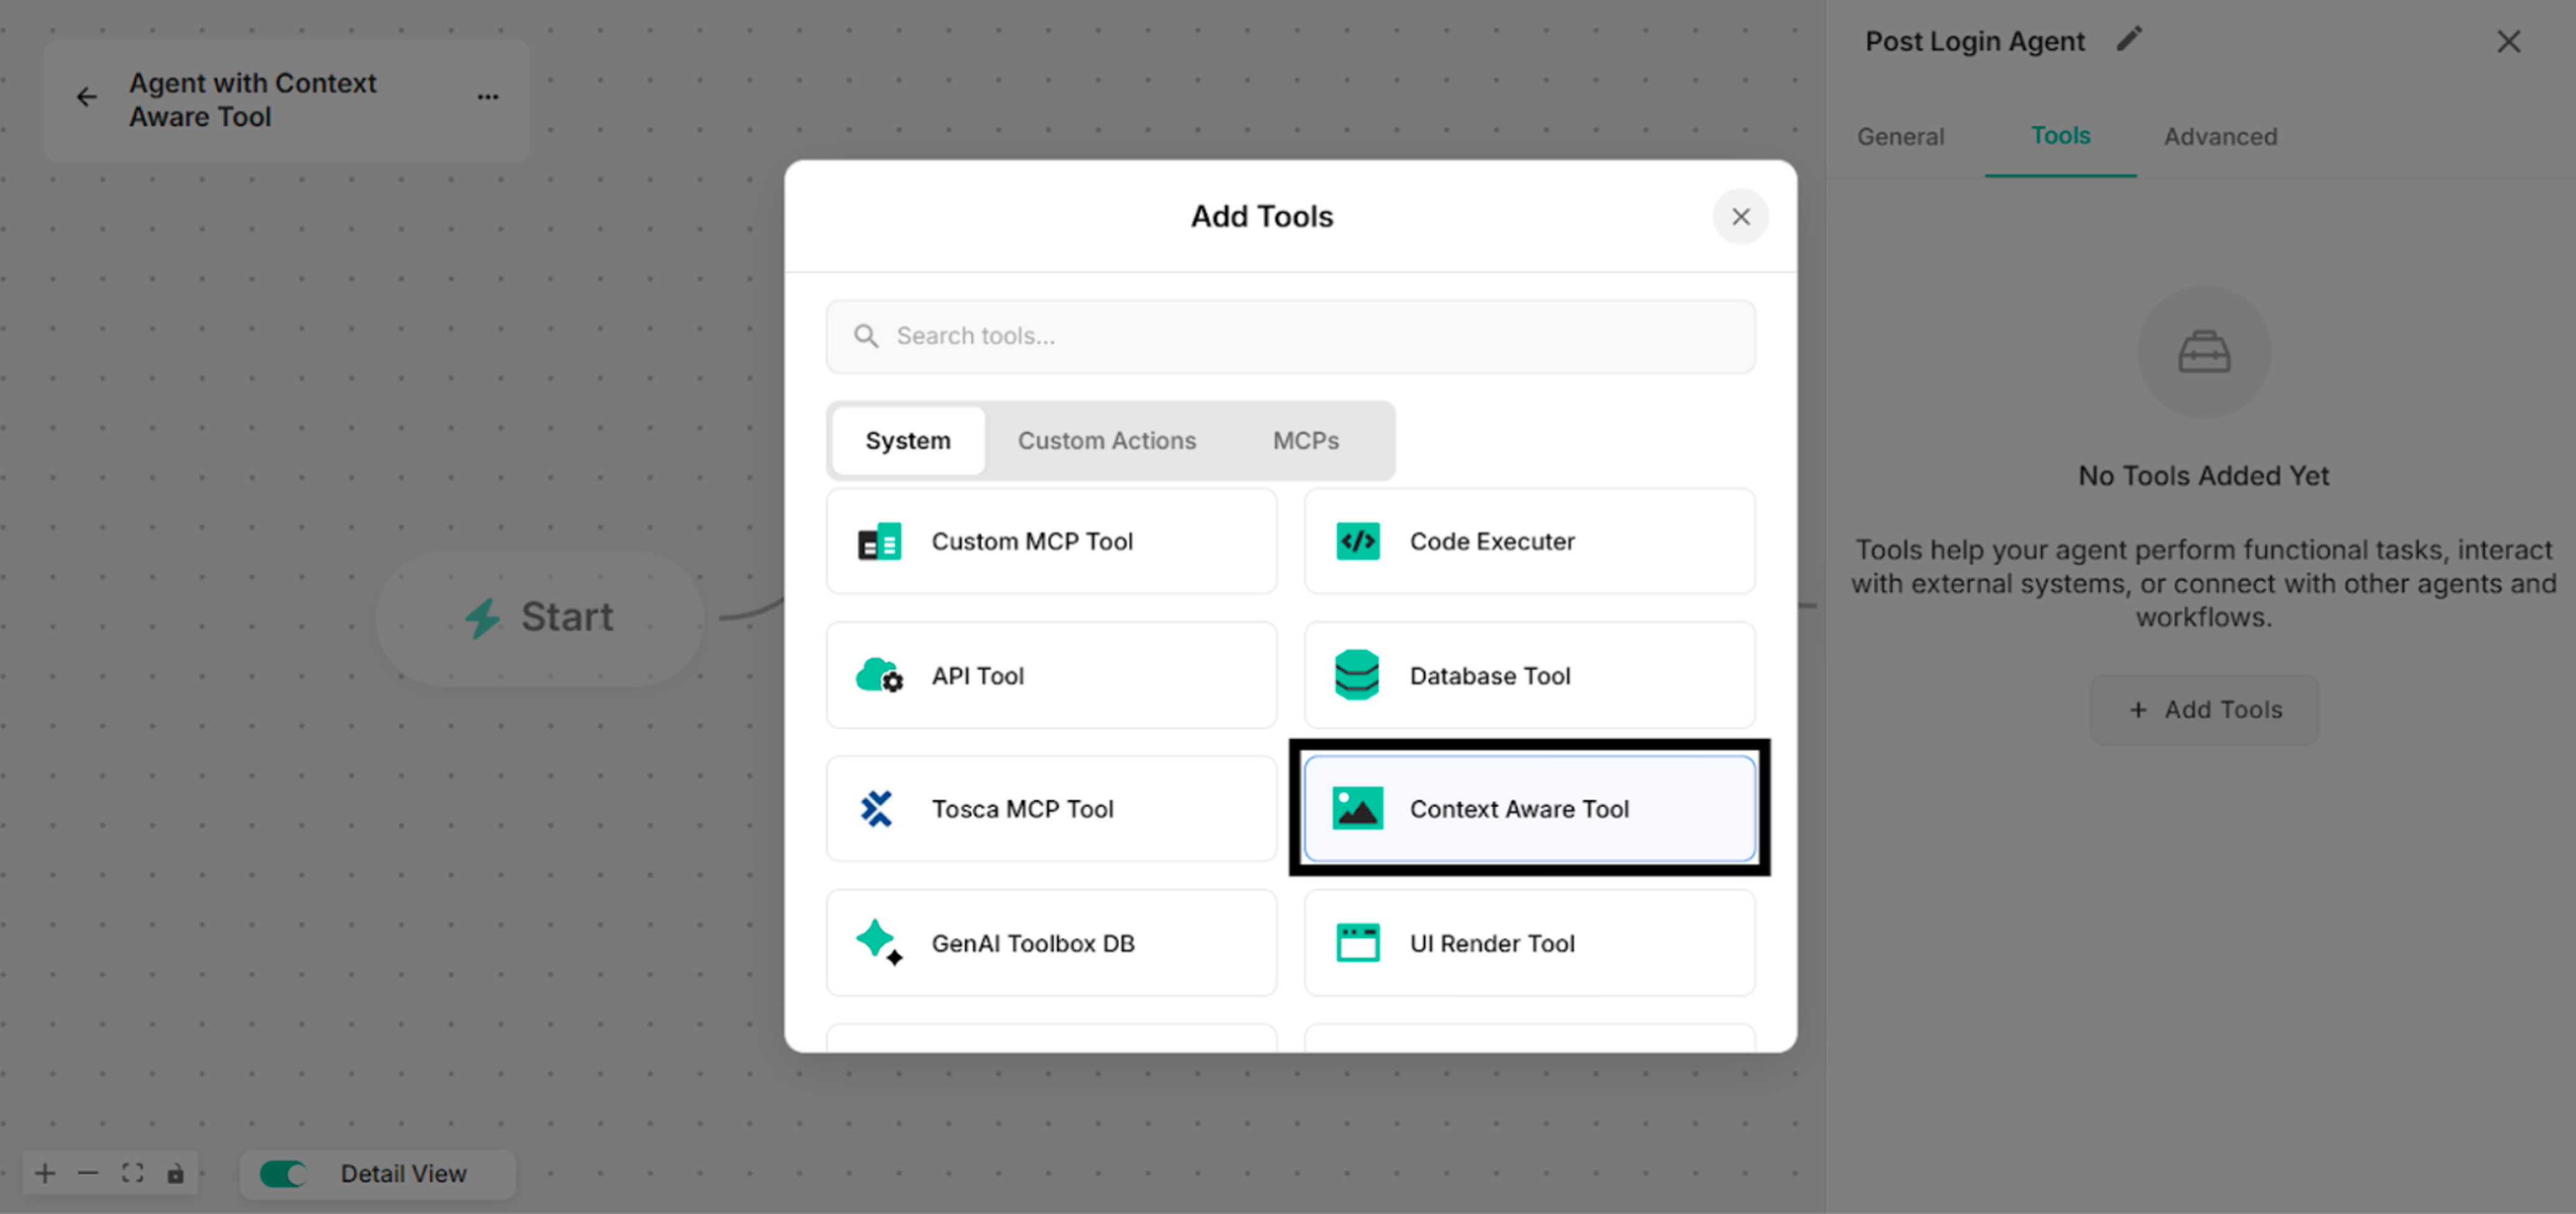Click the back arrow beside the workflow title
The image size is (2576, 1214).
[87, 97]
